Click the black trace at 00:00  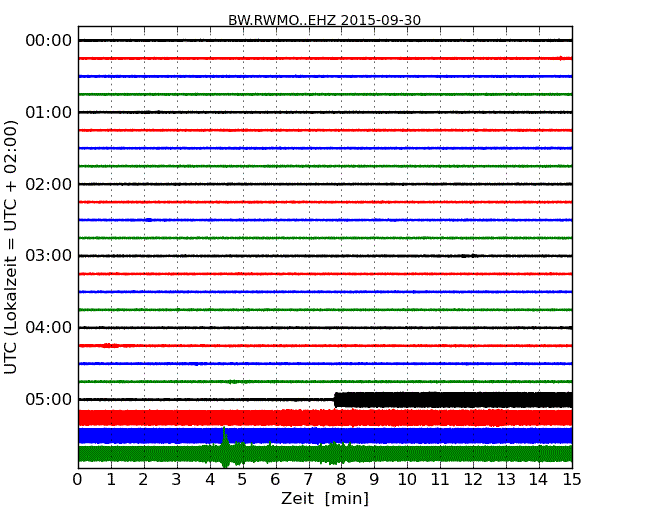(325, 41)
